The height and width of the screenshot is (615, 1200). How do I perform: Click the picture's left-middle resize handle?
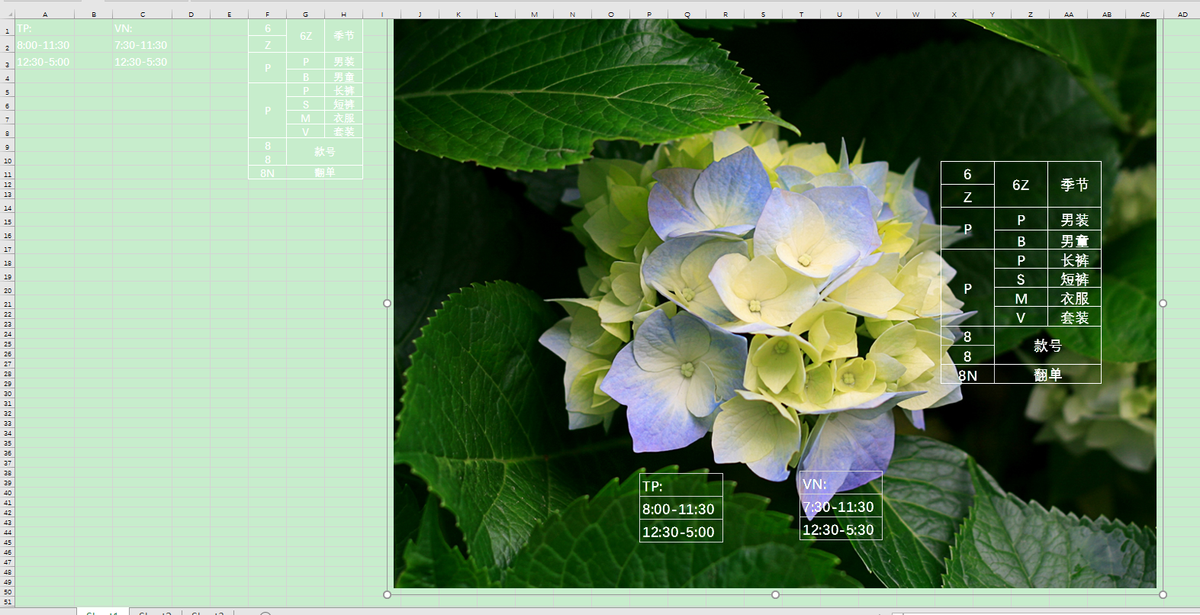pyautogui.click(x=387, y=302)
